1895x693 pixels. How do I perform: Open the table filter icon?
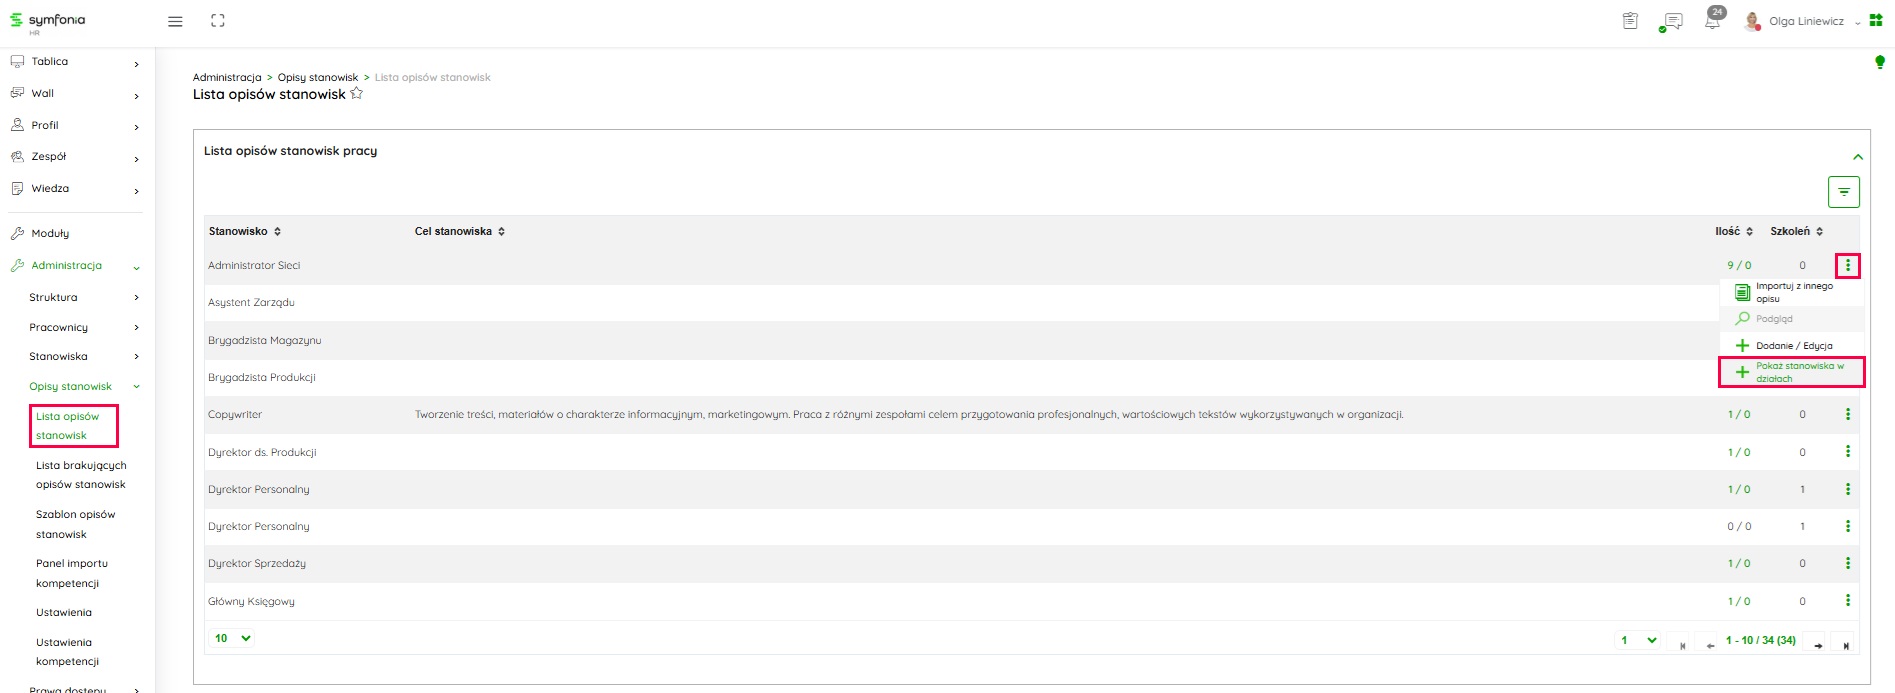click(1843, 192)
